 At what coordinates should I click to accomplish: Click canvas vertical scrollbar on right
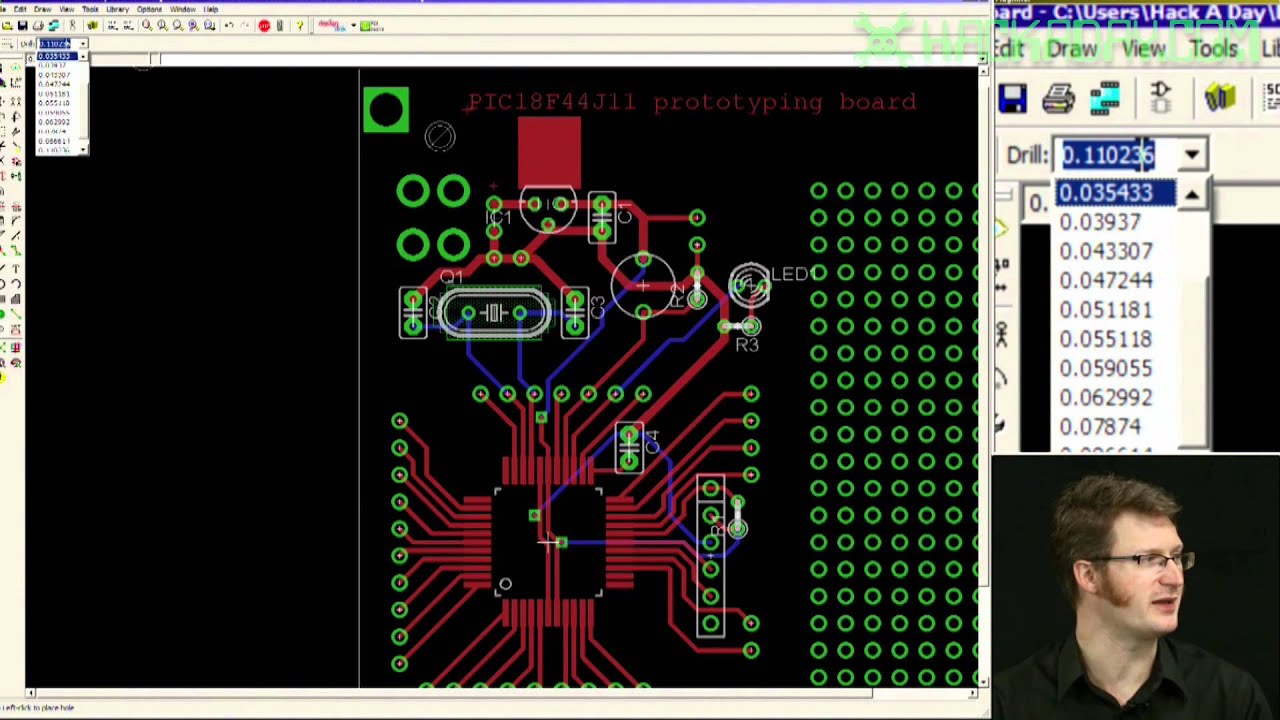tap(984, 375)
